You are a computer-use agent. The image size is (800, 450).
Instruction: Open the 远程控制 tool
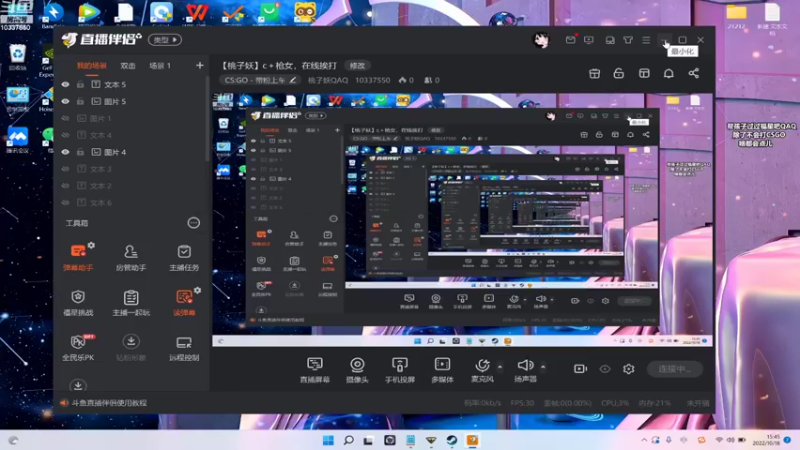tap(184, 347)
